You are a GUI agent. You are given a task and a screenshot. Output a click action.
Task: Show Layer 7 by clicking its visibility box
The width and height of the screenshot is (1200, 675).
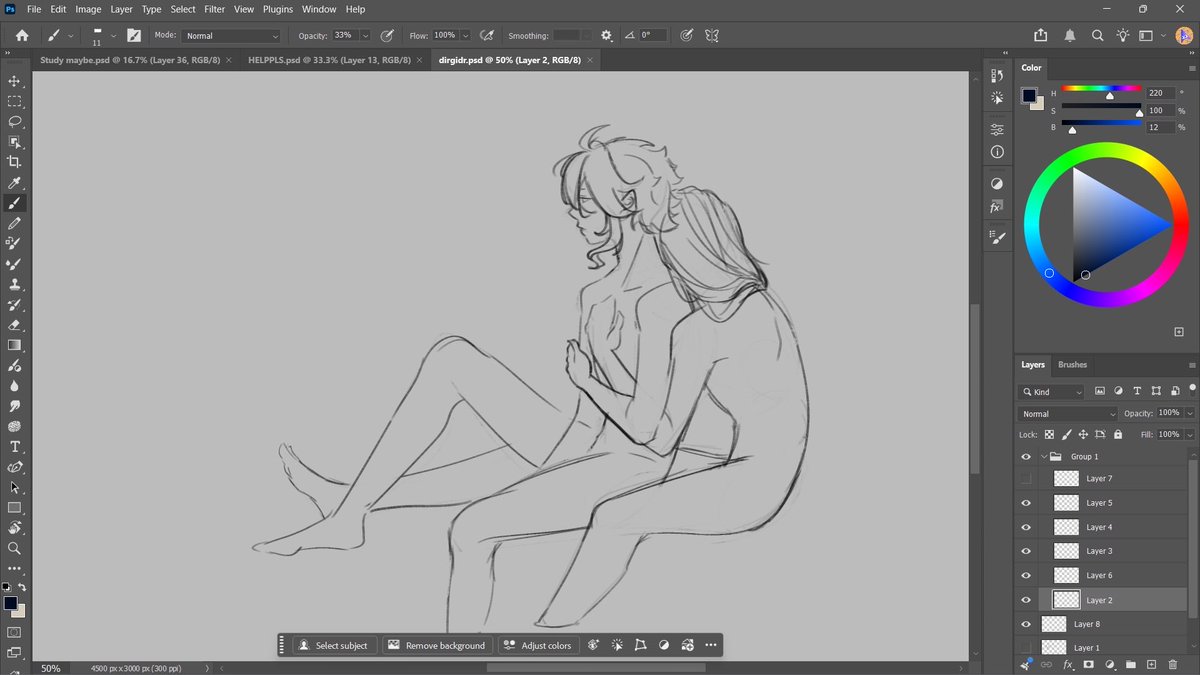pos(1026,479)
